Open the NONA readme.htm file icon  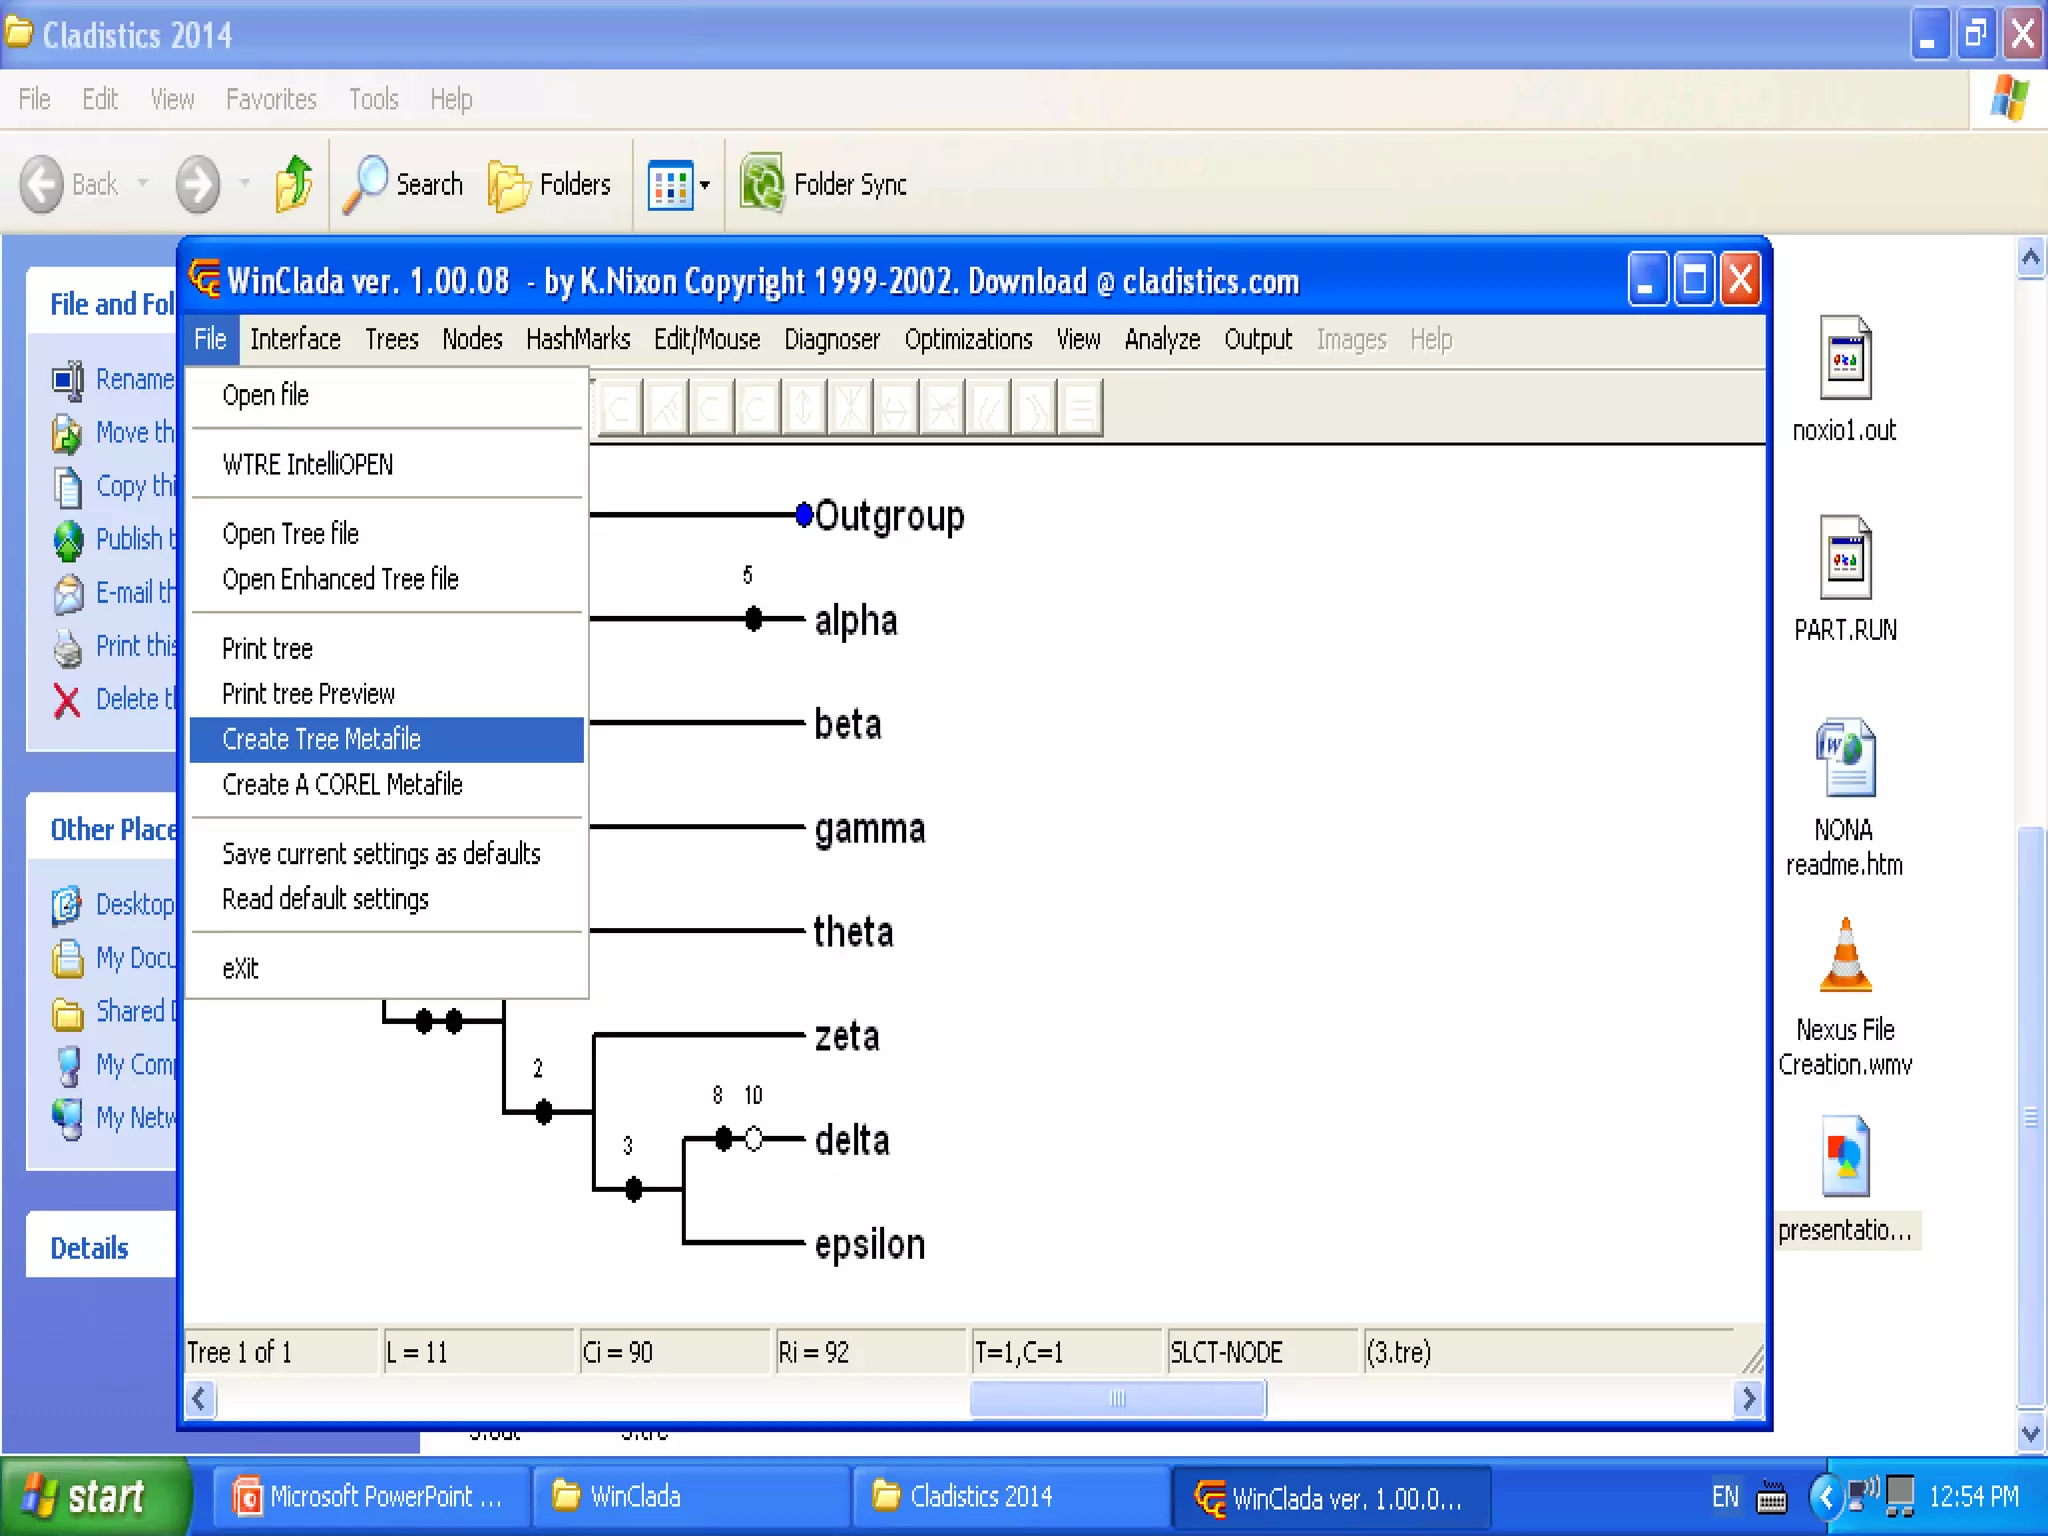click(1845, 759)
